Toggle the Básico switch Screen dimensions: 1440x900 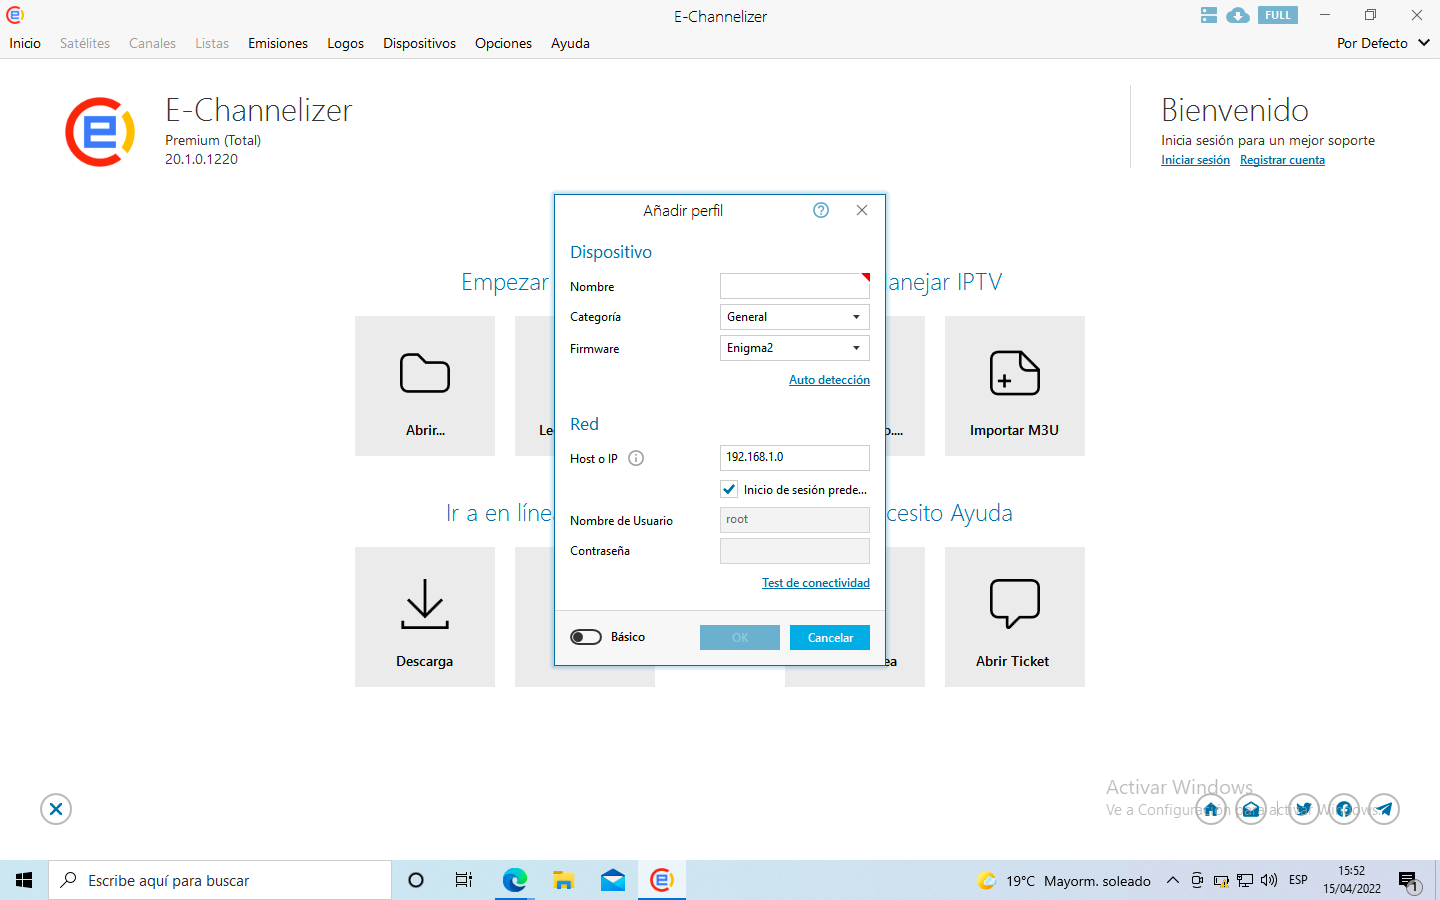(x=586, y=637)
